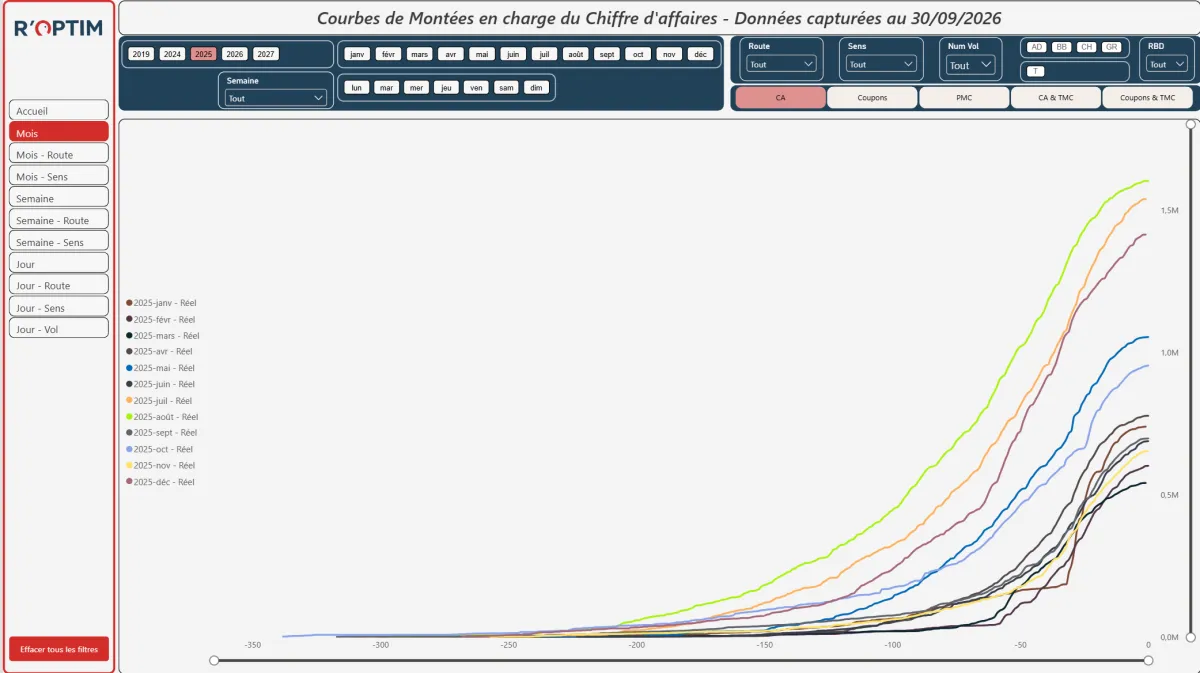The image size is (1200, 673).
Task: Click the 2025-juil - Réel legend entry
Action: coord(159,400)
